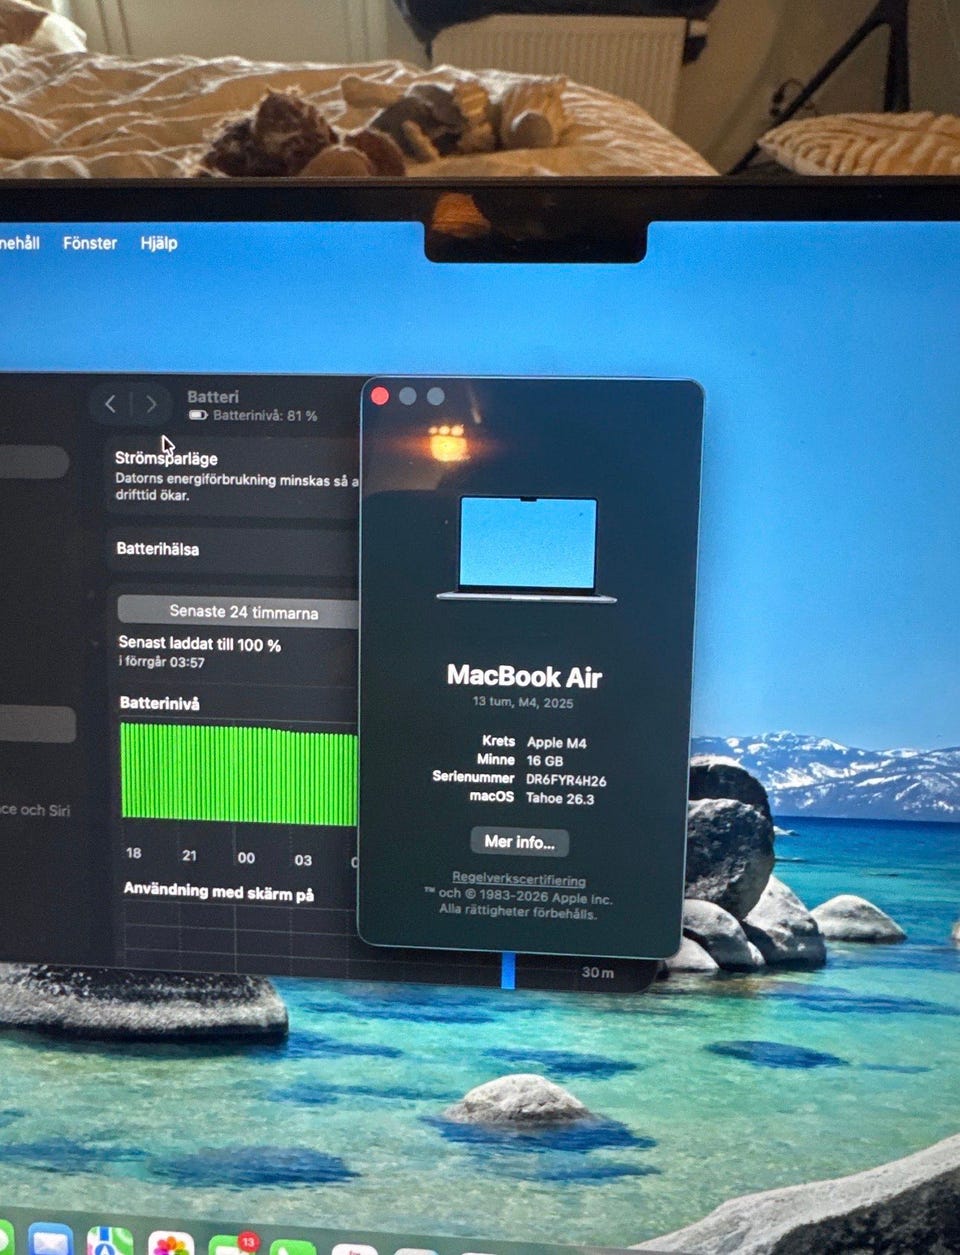The image size is (960, 1255).
Task: Zoom the About This Mac window
Action: click(x=435, y=396)
